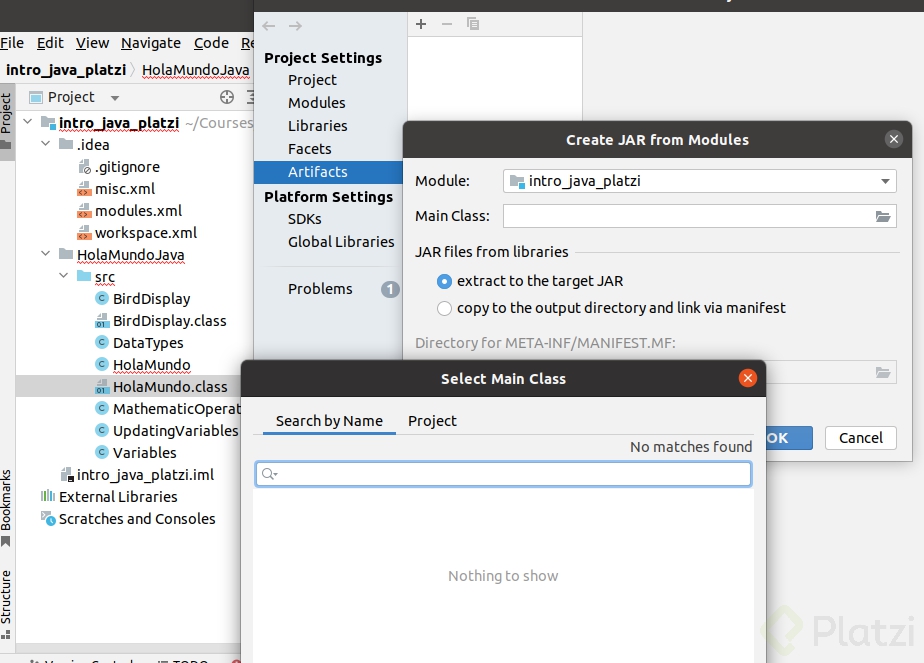The width and height of the screenshot is (924, 663).
Task: Open the Problems section
Action: click(320, 289)
